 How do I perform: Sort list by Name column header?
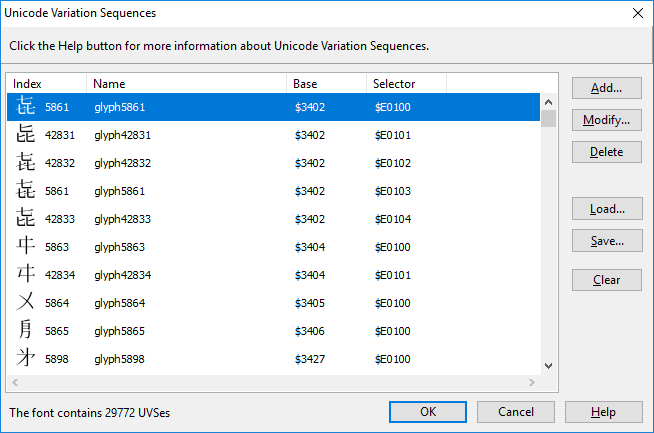[x=186, y=84]
